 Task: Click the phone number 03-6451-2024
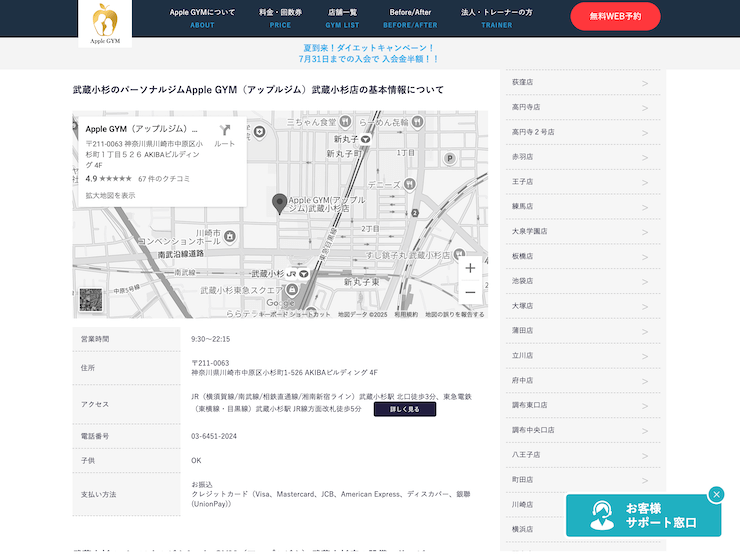214,436
